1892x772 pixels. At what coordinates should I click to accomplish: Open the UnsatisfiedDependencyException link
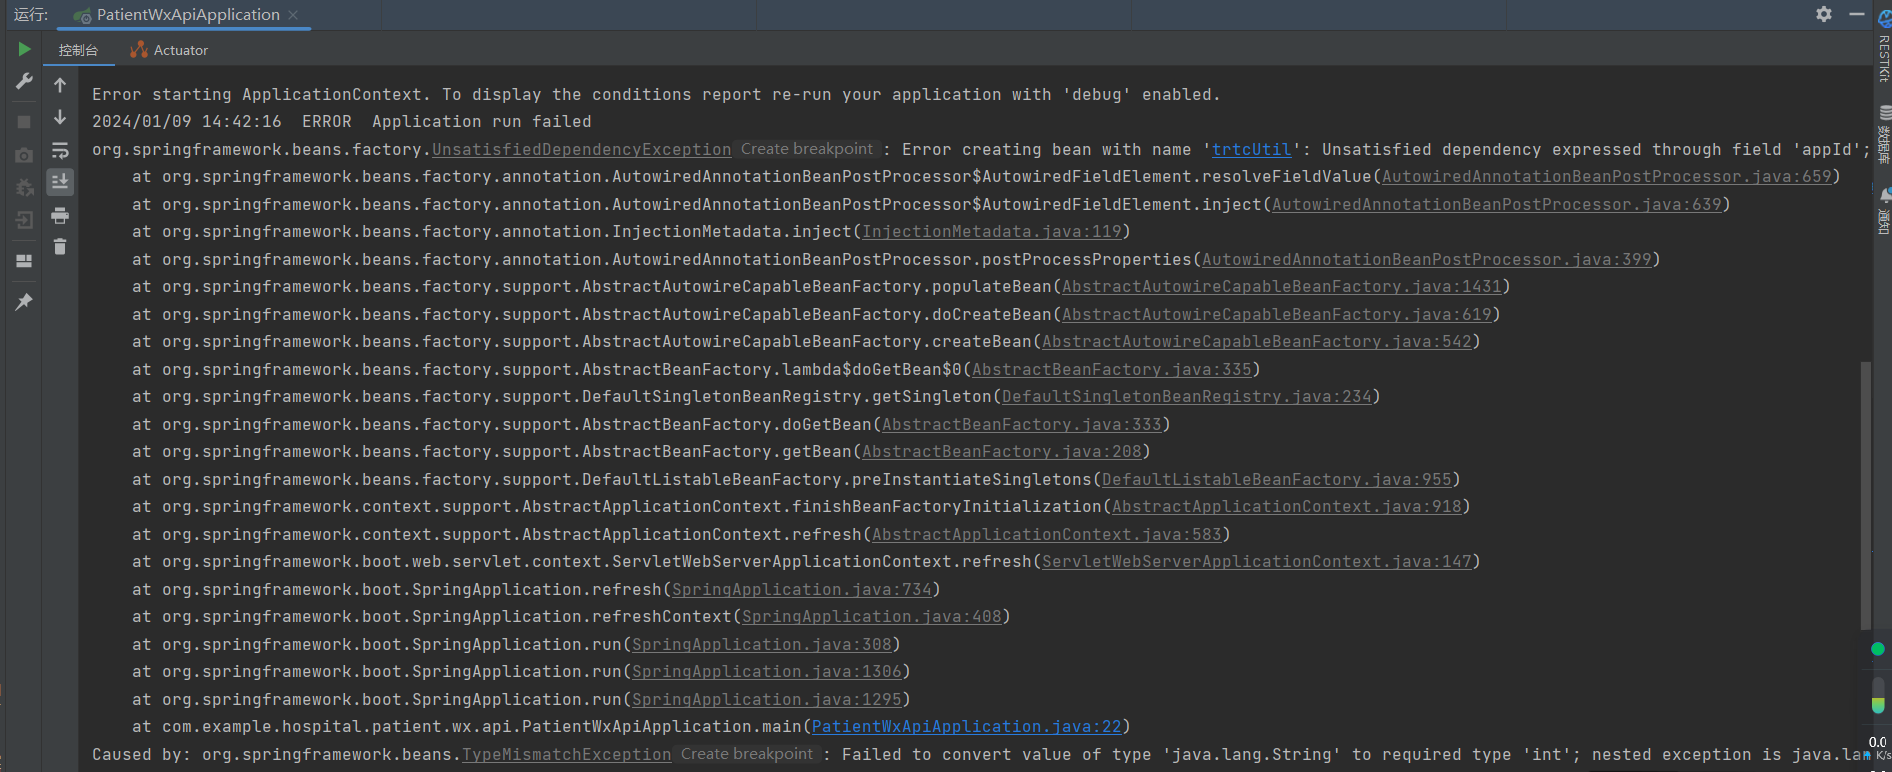tap(581, 149)
